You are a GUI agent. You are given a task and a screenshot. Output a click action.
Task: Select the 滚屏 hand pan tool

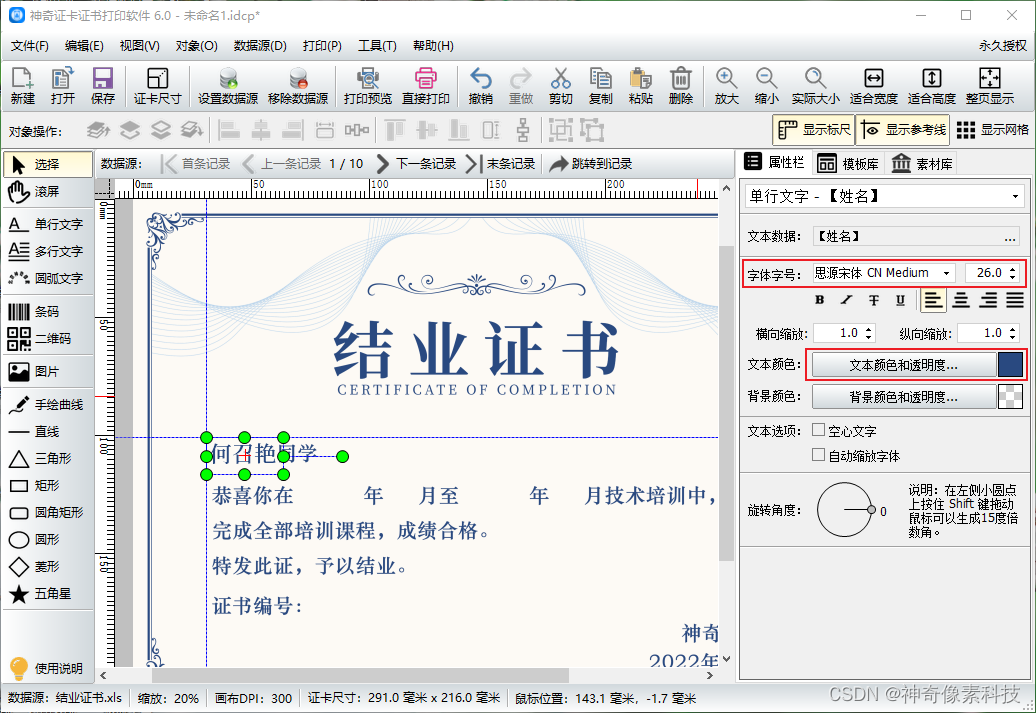click(47, 192)
